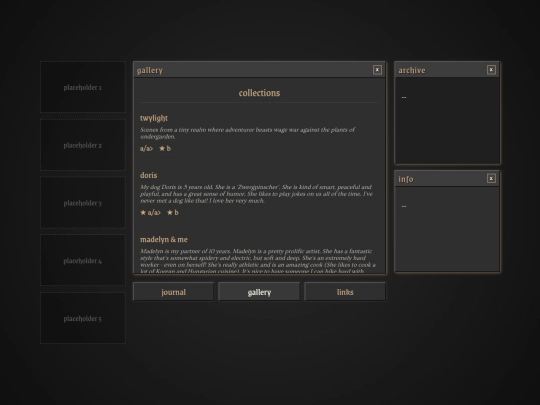This screenshot has height=405, width=540.
Task: Click the dash entry in info panel
Action: [x=404, y=206]
